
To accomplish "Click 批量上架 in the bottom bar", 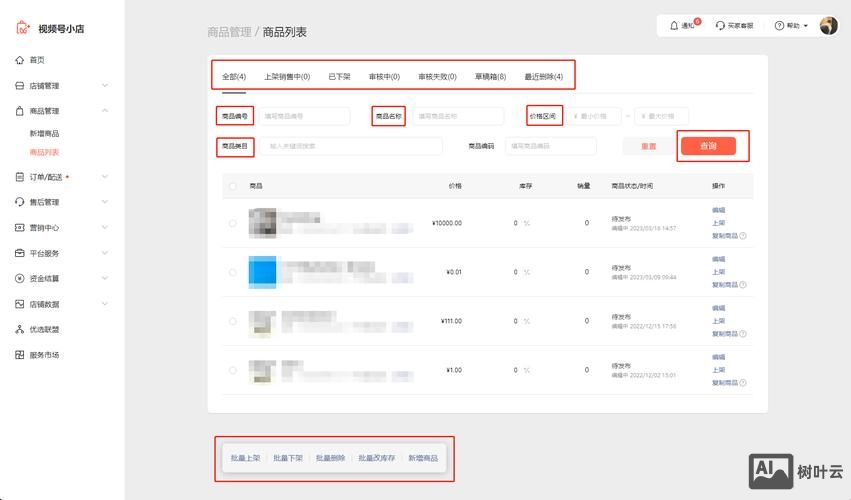I will [245, 458].
